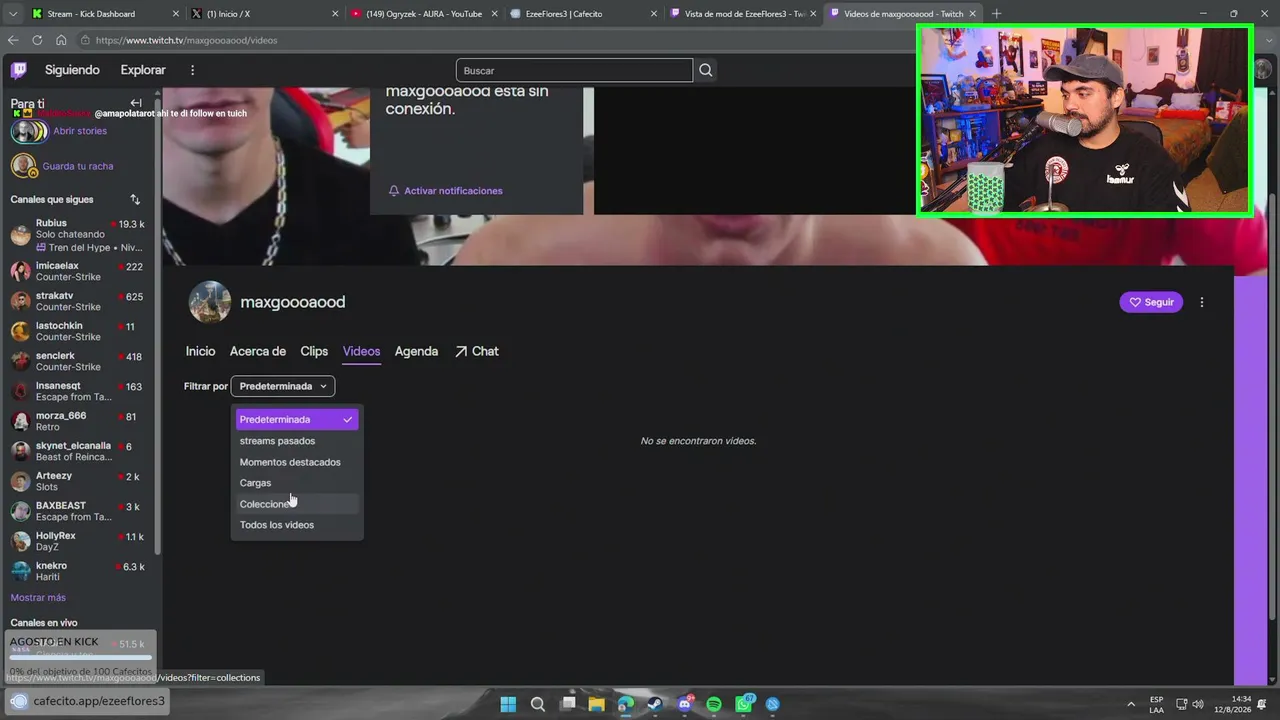
Task: Click the browser address bar URL
Action: [187, 40]
